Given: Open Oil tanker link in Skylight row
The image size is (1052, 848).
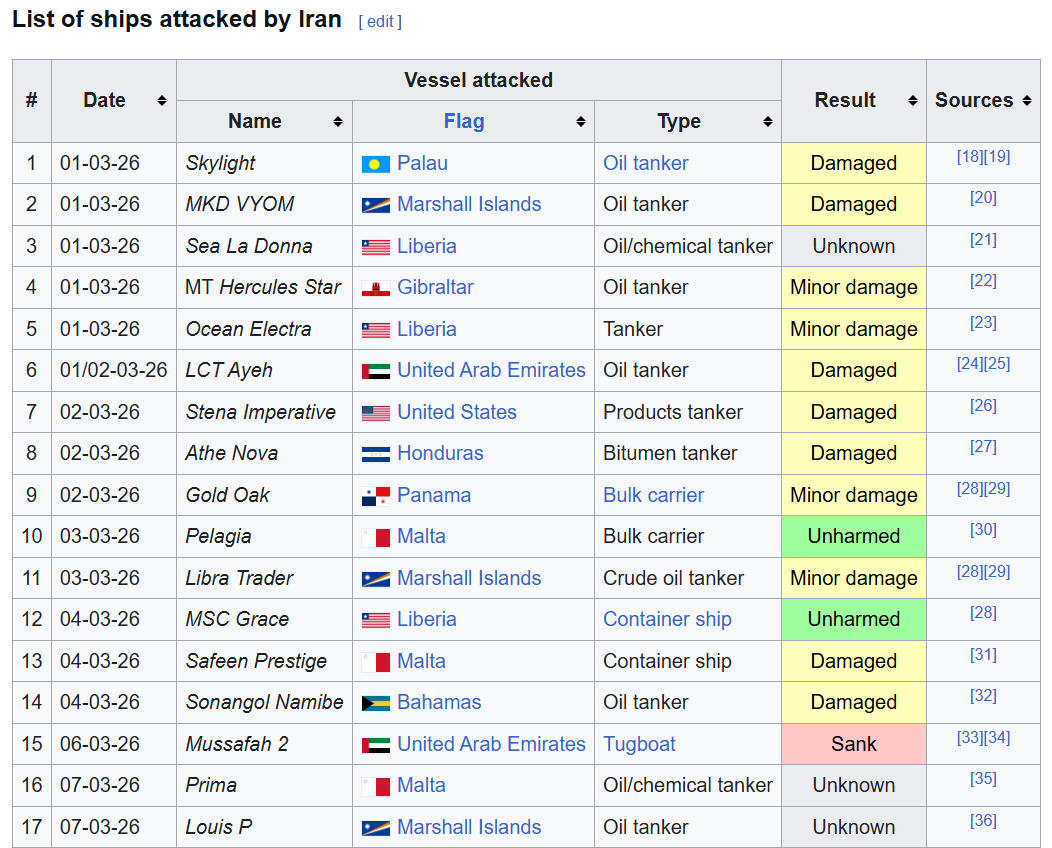Looking at the screenshot, I should tap(645, 163).
